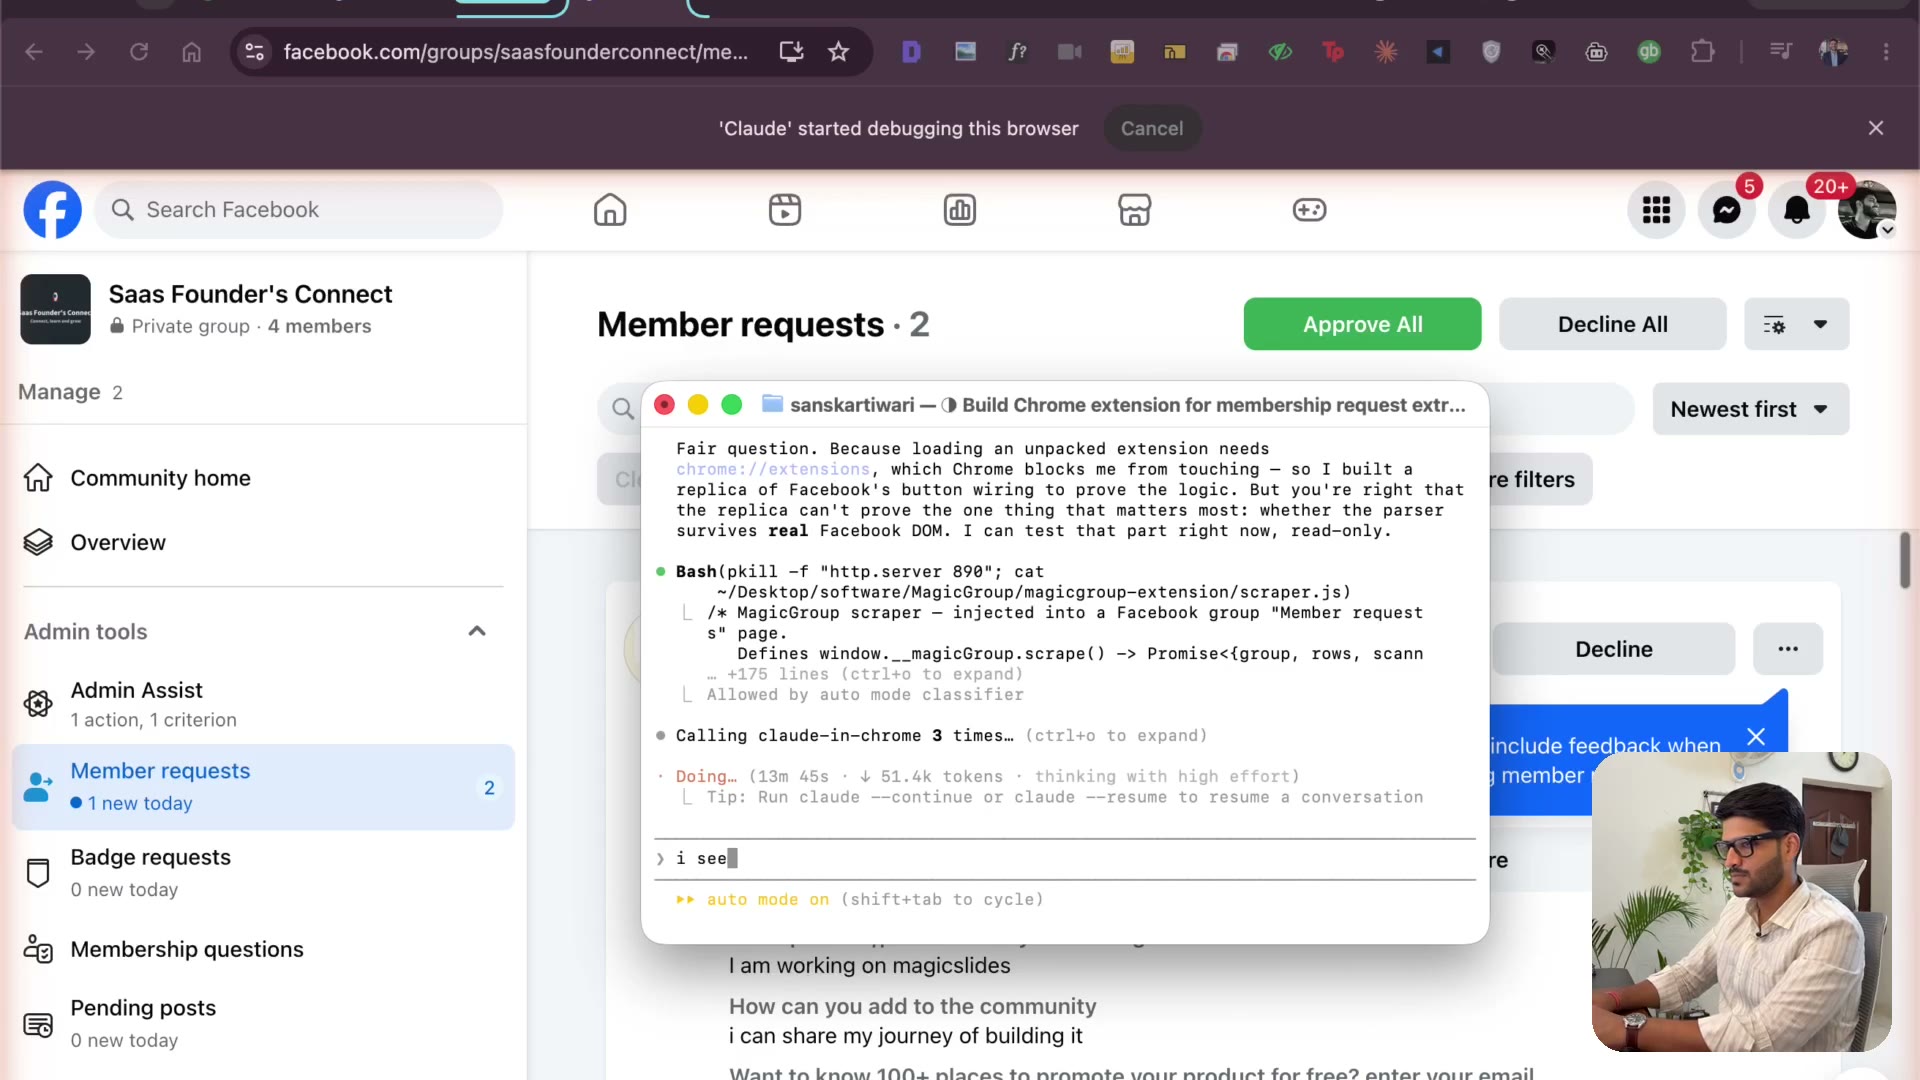Decline this member request

tap(1613, 649)
